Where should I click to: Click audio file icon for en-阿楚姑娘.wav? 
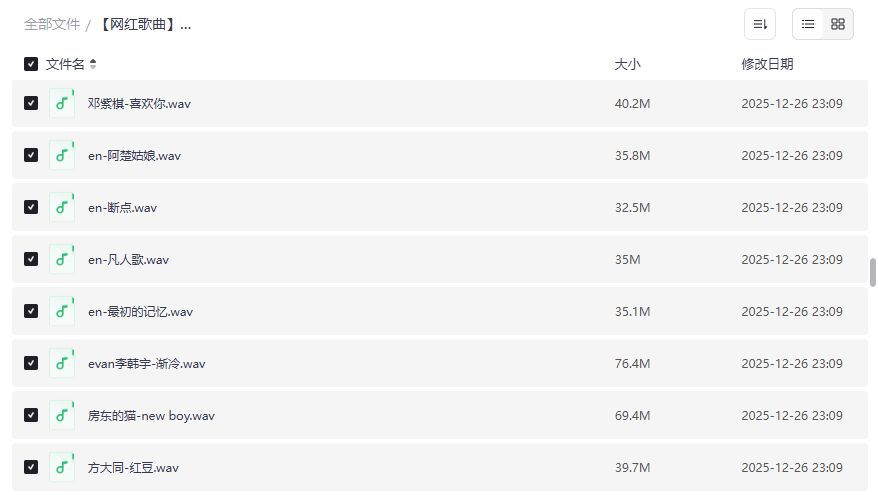point(62,155)
